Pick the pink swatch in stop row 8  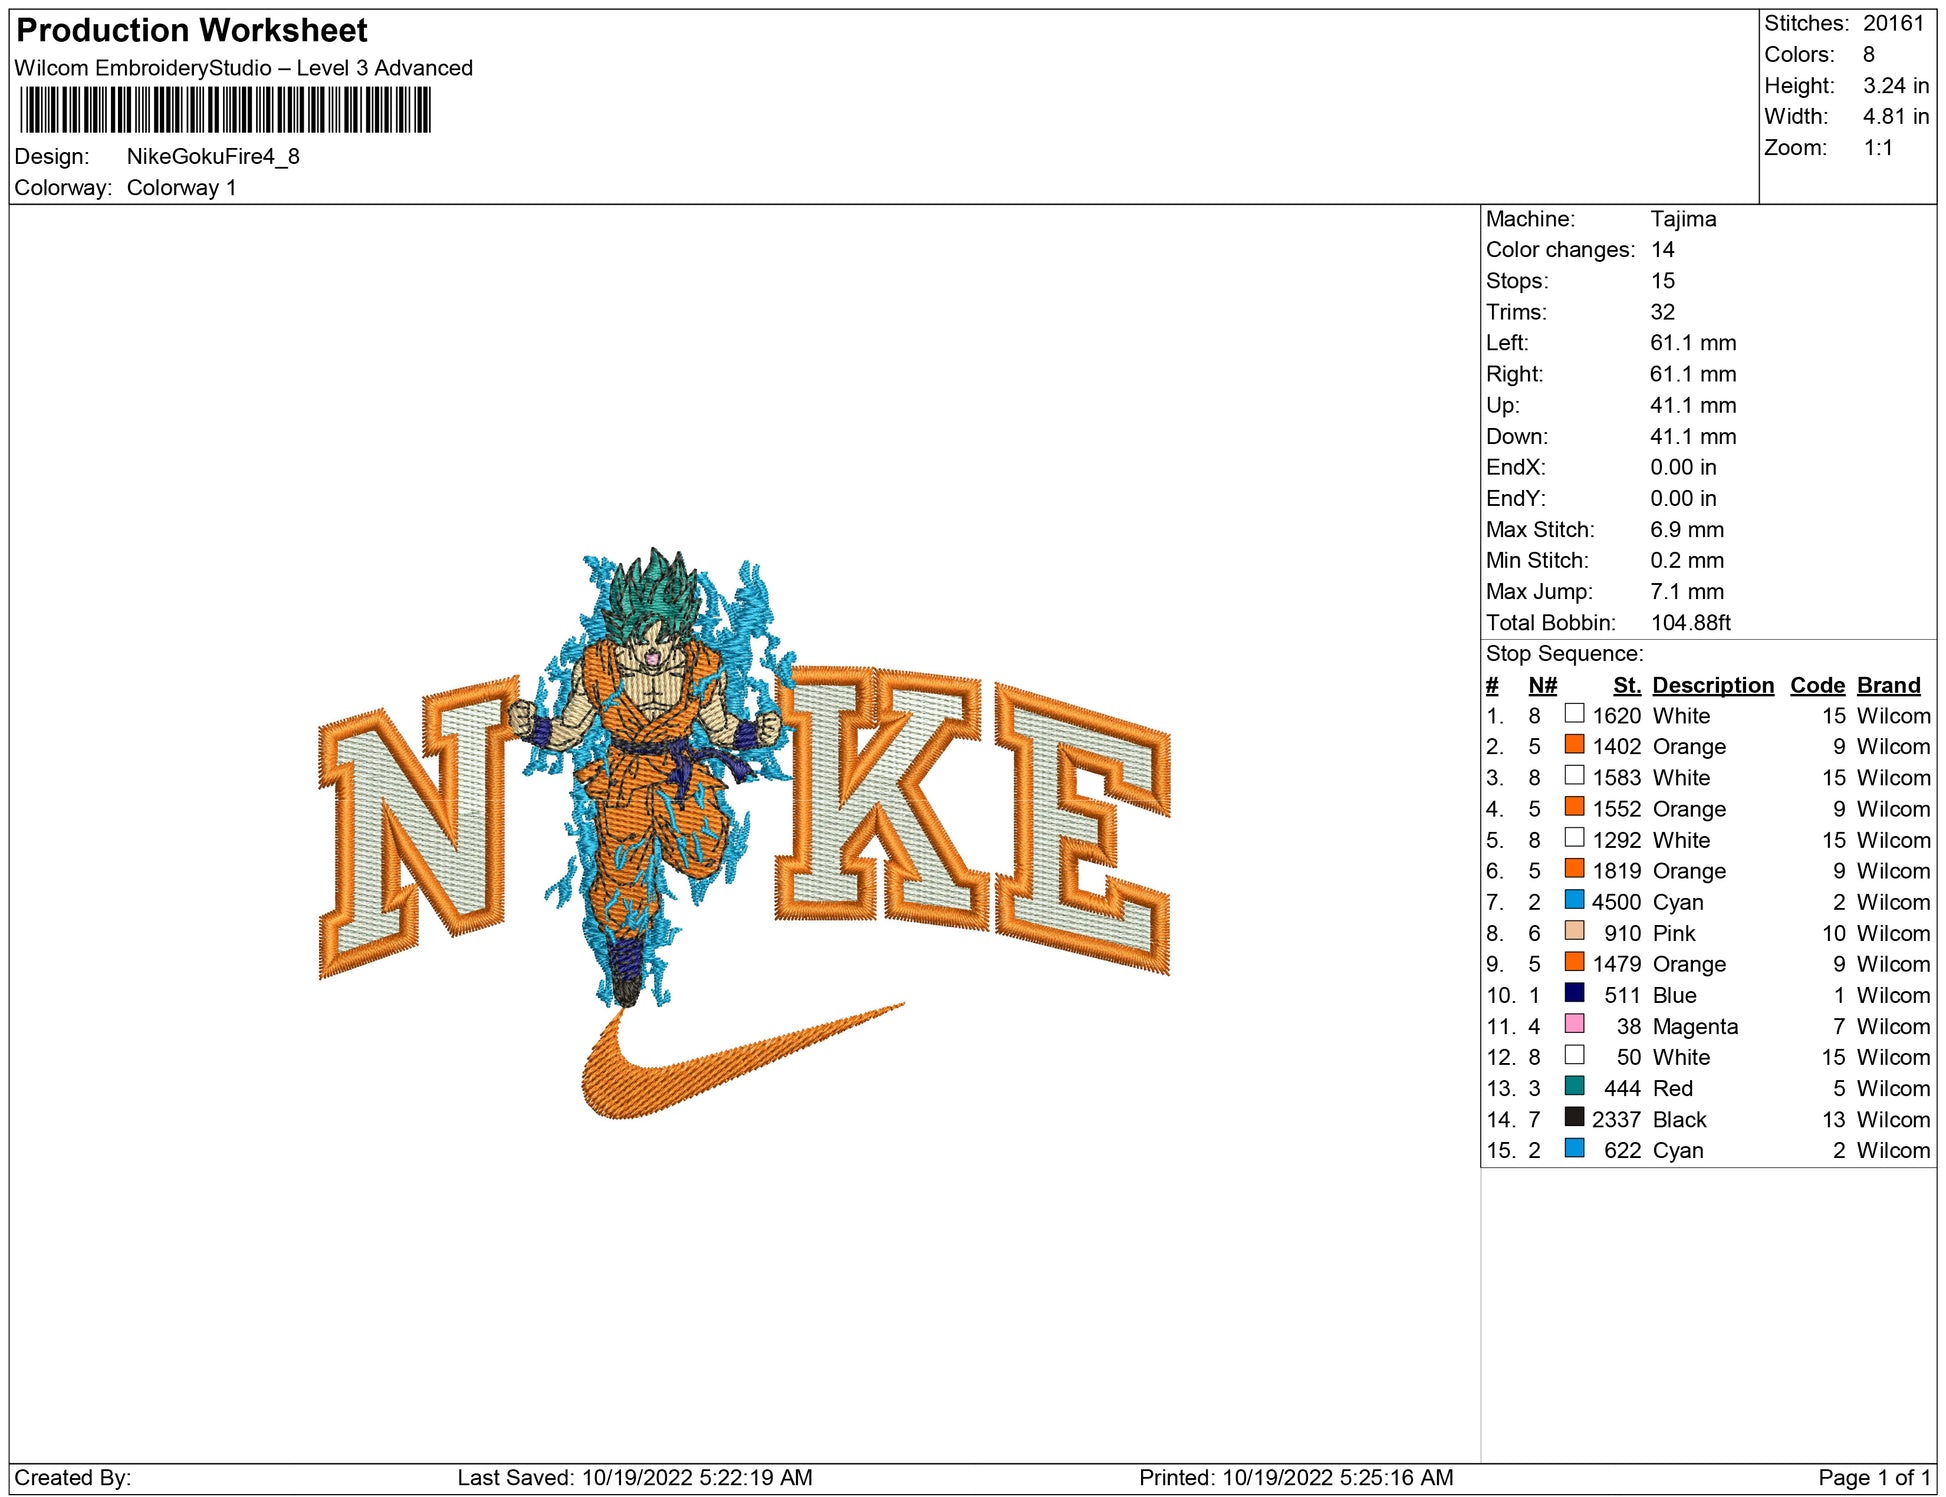1574,930
